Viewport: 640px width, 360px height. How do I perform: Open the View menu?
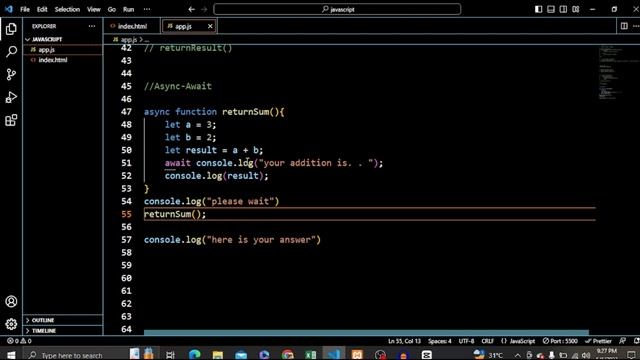[x=93, y=9]
